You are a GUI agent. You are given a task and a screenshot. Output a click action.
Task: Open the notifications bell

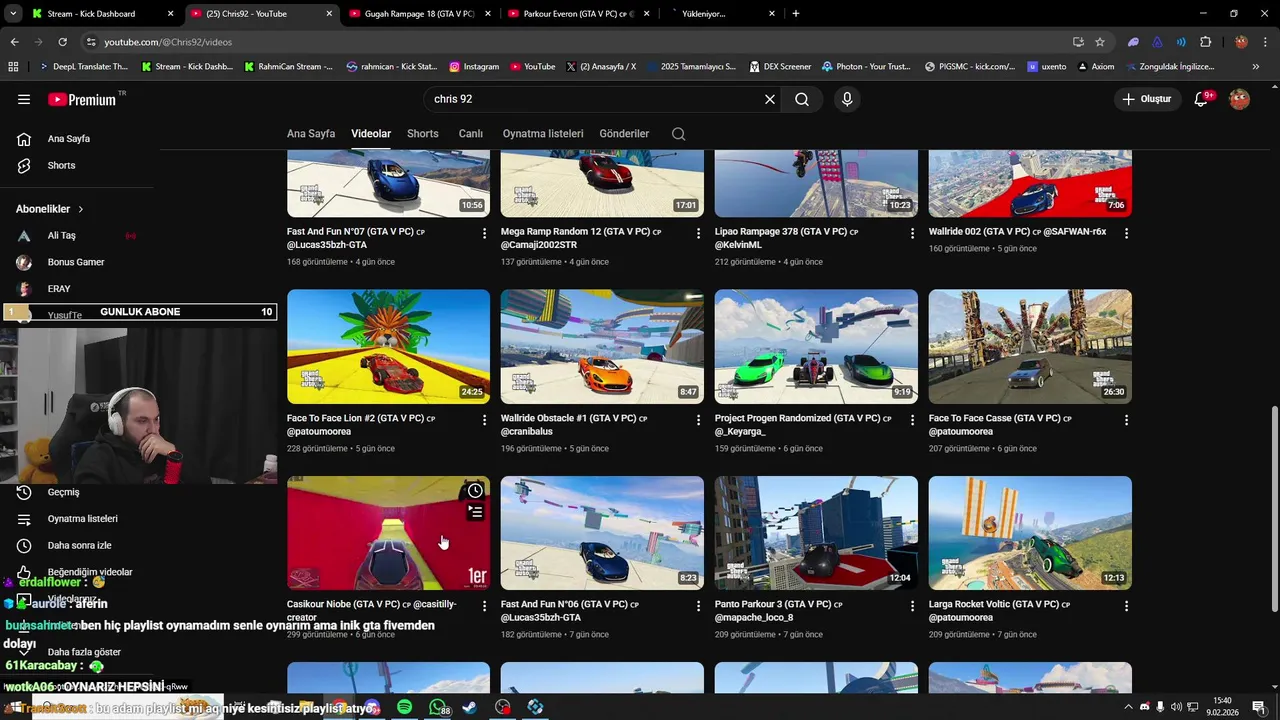1202,99
